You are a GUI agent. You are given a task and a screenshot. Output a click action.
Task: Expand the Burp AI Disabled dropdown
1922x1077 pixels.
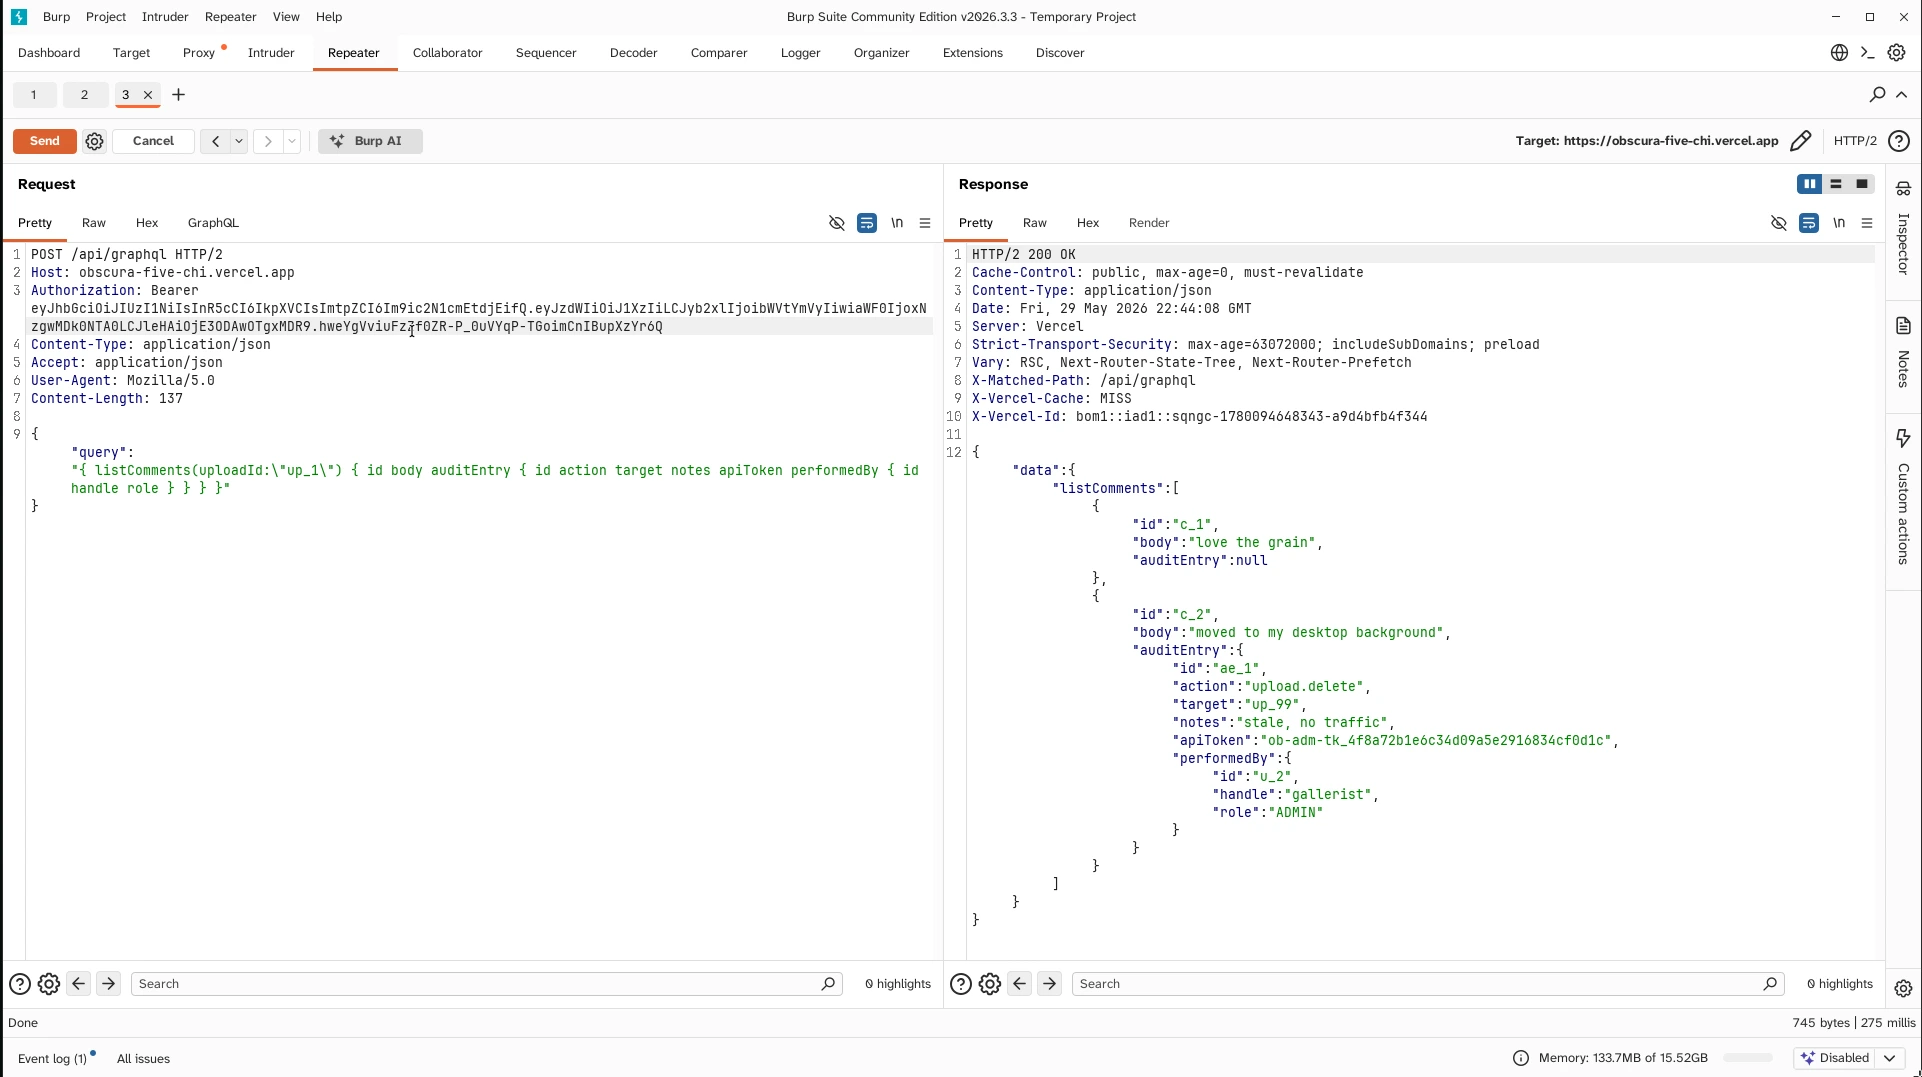pyautogui.click(x=1889, y=1058)
